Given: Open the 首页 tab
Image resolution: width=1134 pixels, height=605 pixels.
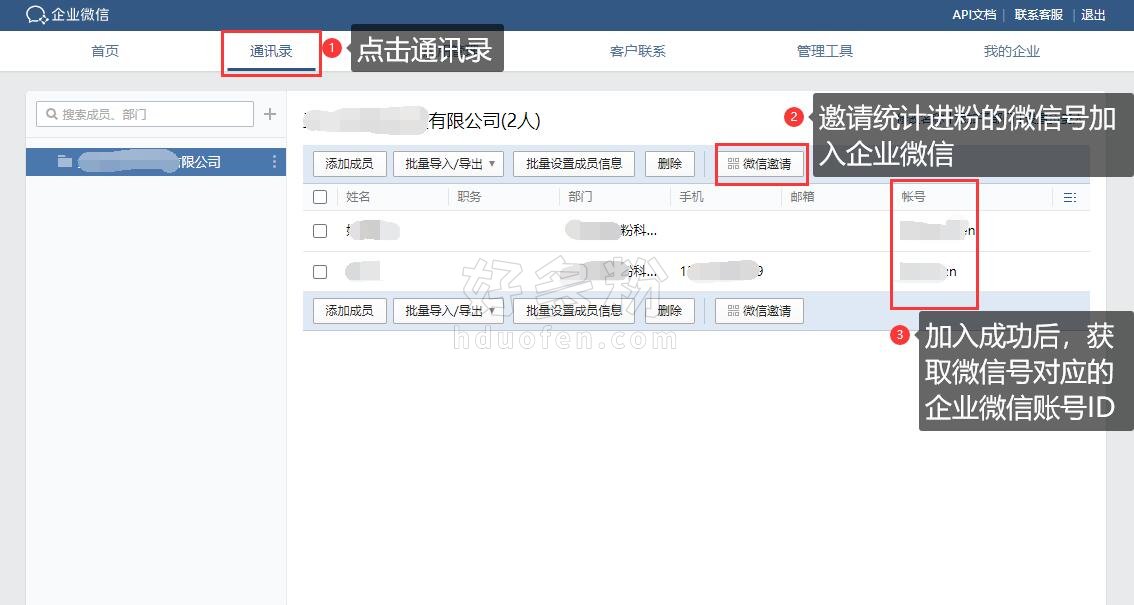Looking at the screenshot, I should [x=105, y=51].
